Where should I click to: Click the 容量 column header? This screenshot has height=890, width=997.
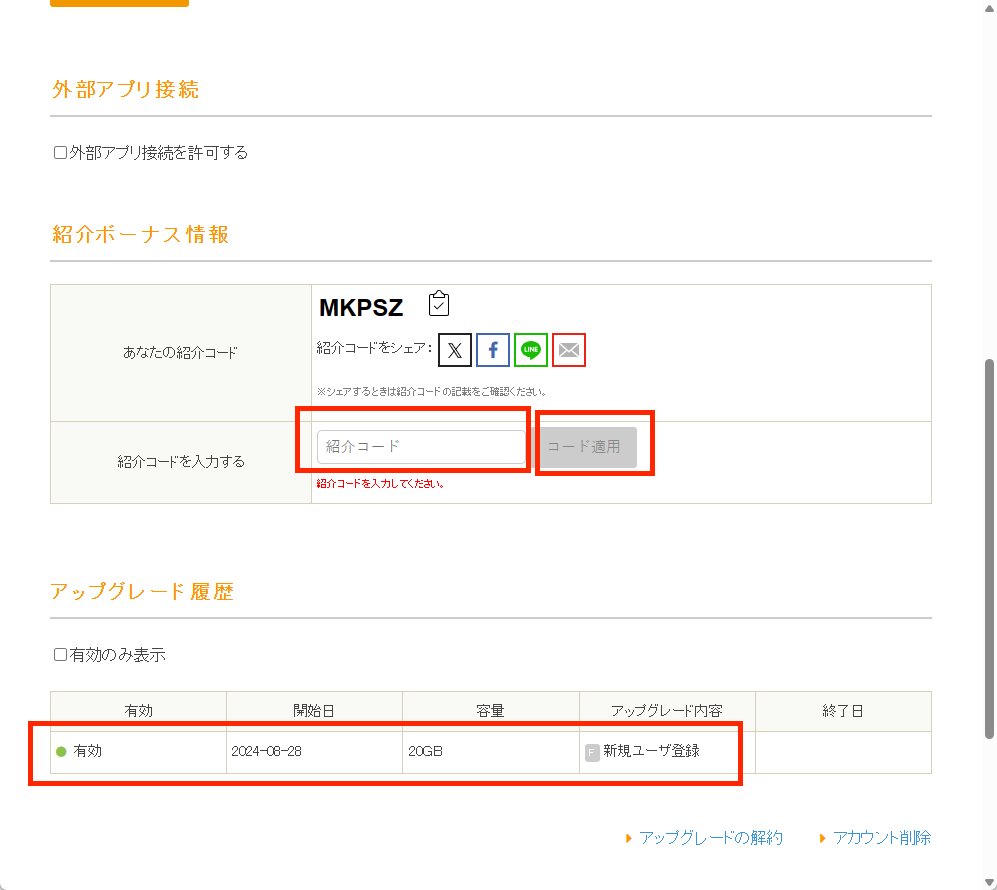click(491, 711)
